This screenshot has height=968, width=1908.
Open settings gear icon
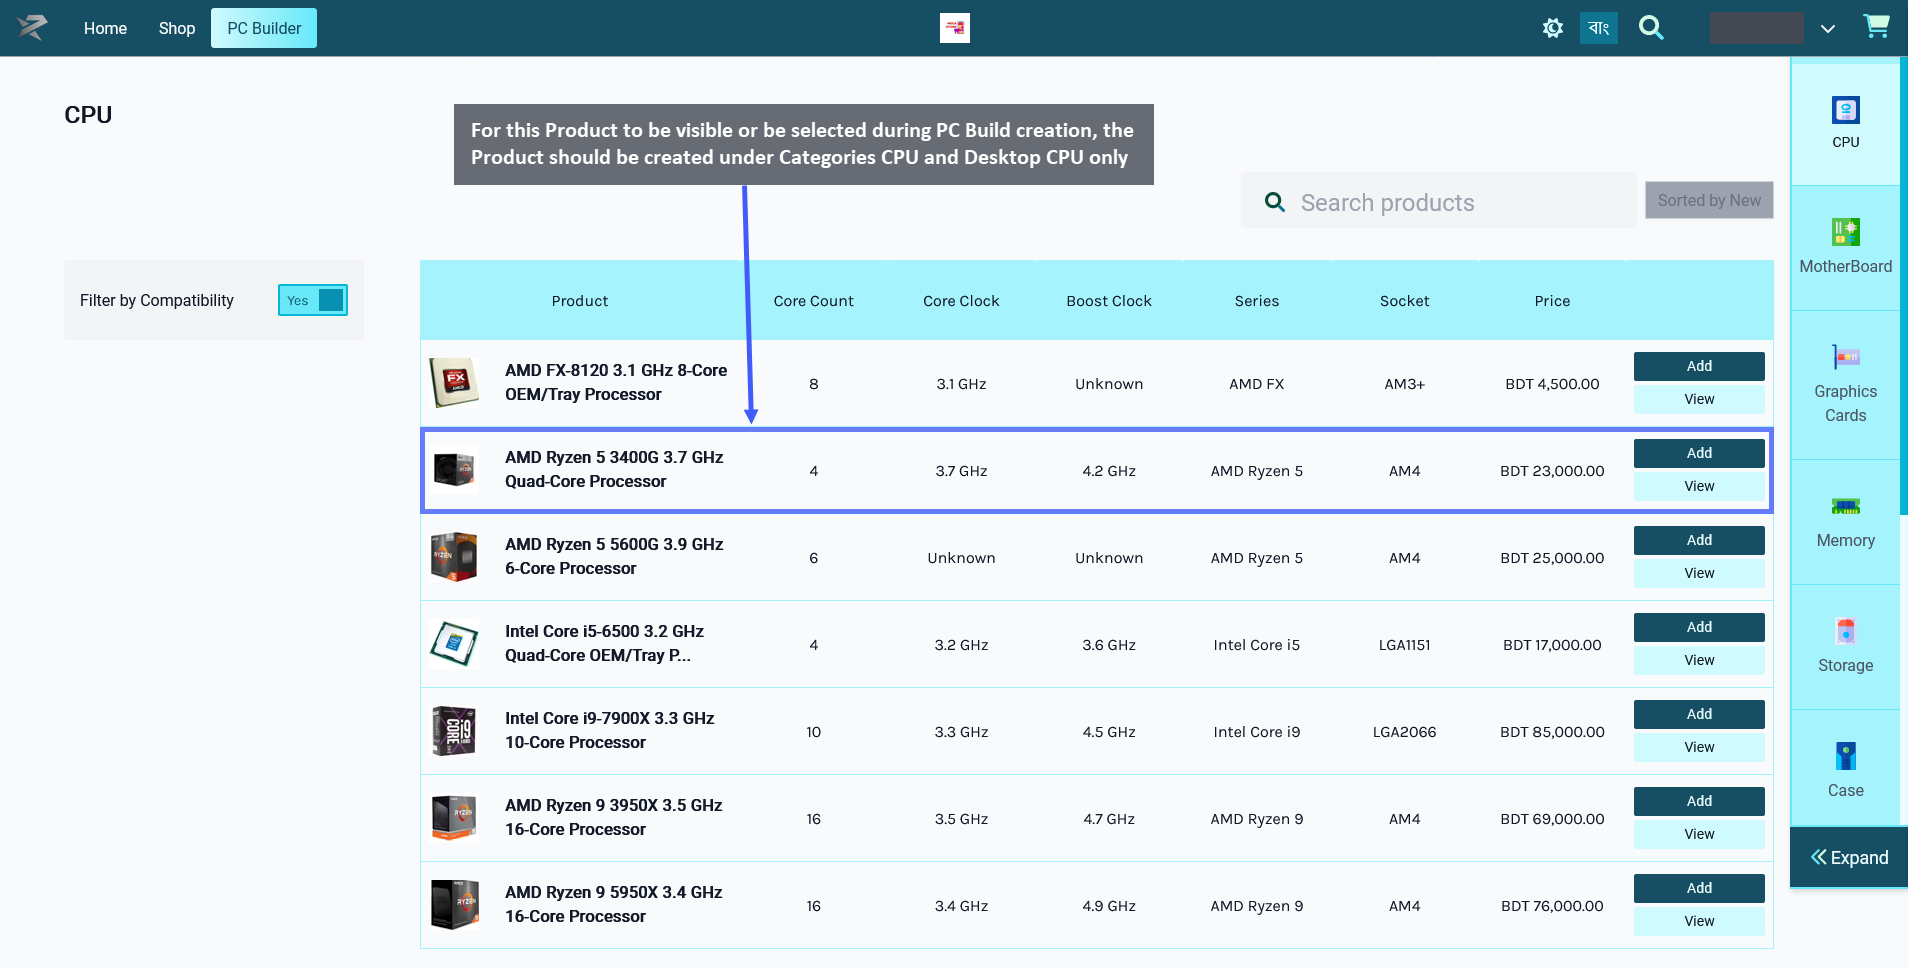pos(1552,28)
